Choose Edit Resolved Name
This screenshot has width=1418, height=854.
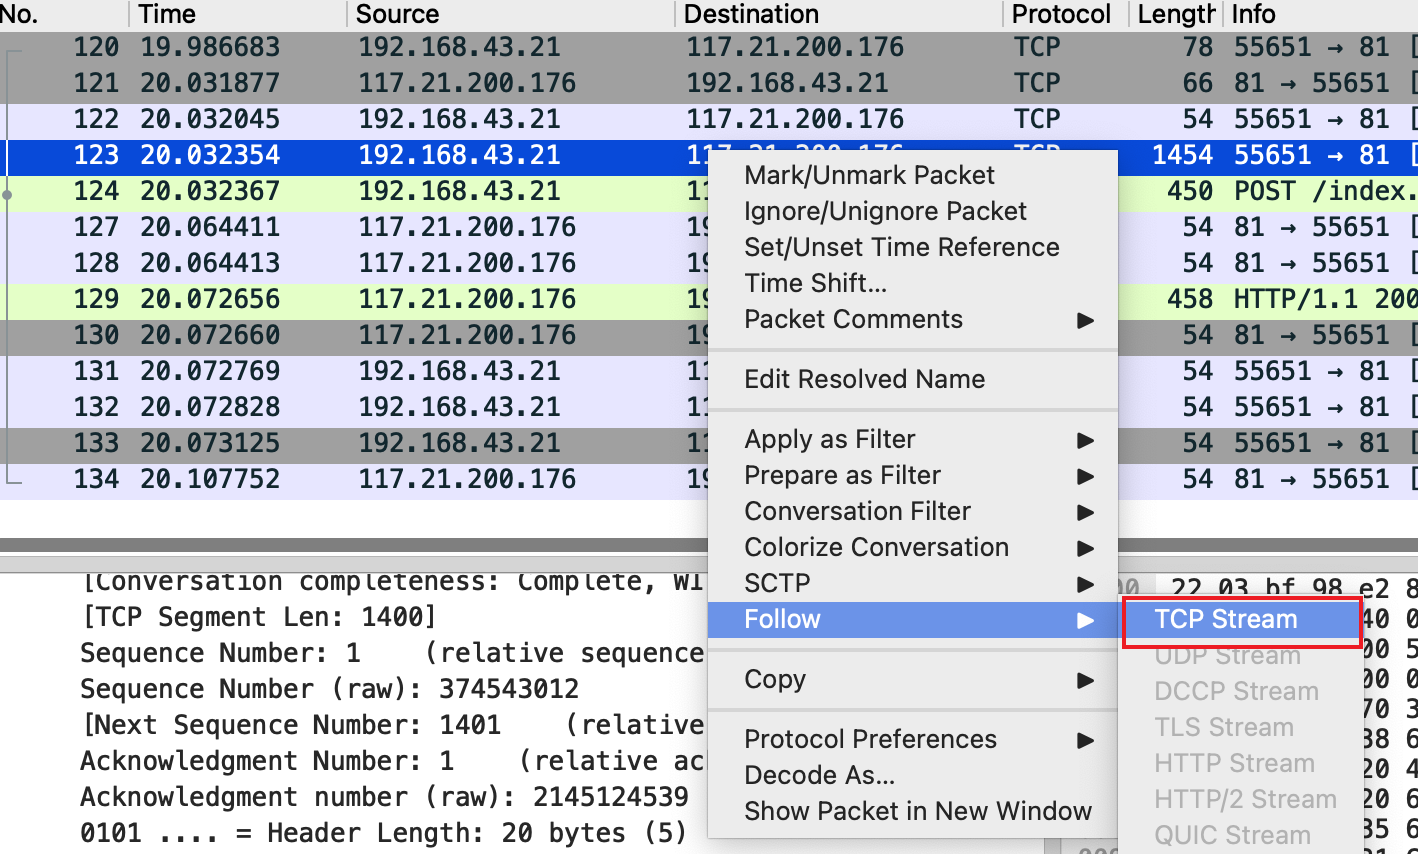coord(864,379)
